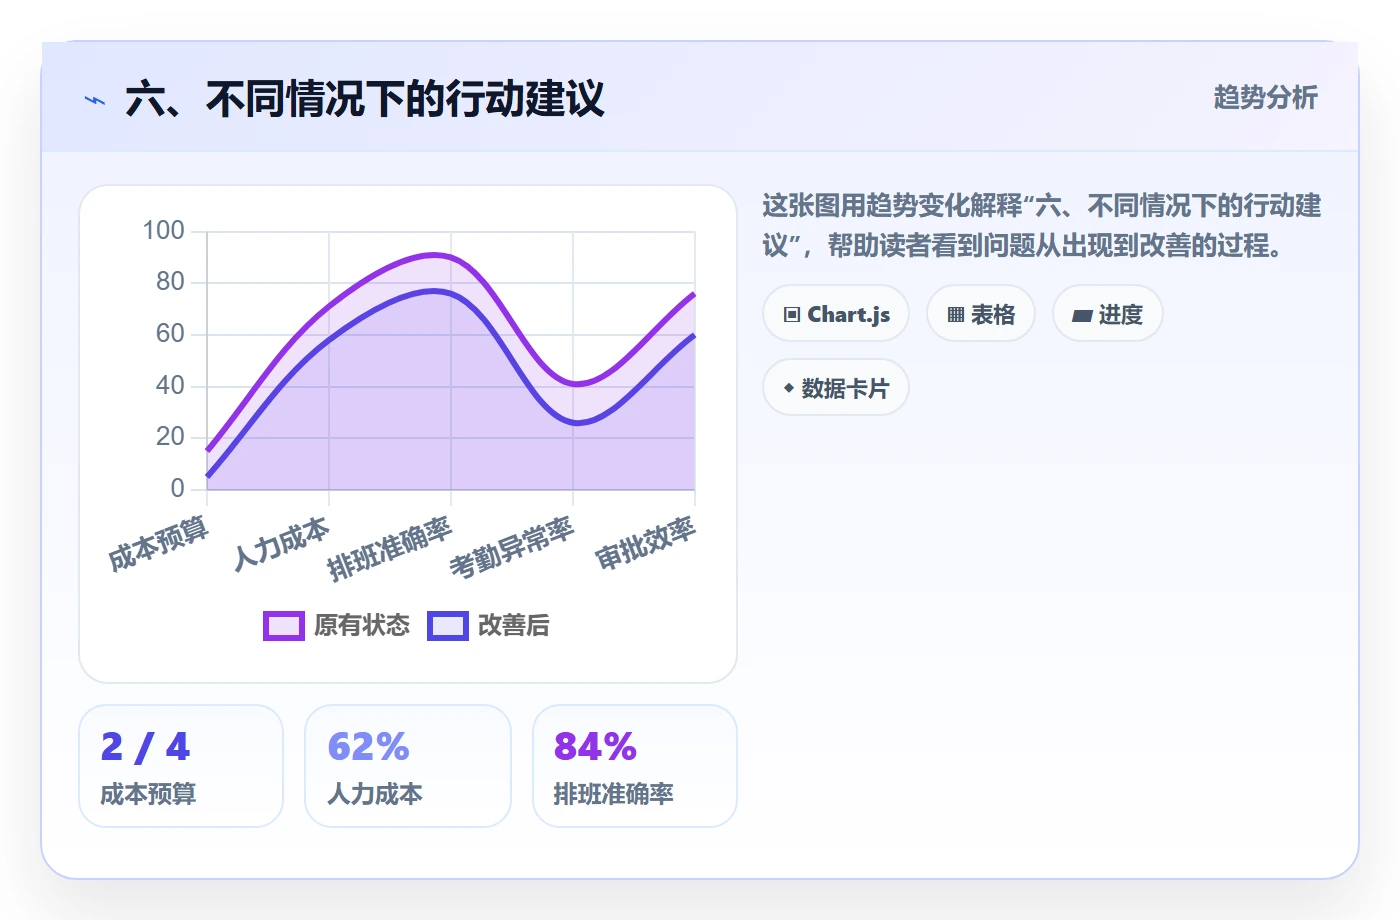Click the 考勤异常率 x-axis label

512,548
